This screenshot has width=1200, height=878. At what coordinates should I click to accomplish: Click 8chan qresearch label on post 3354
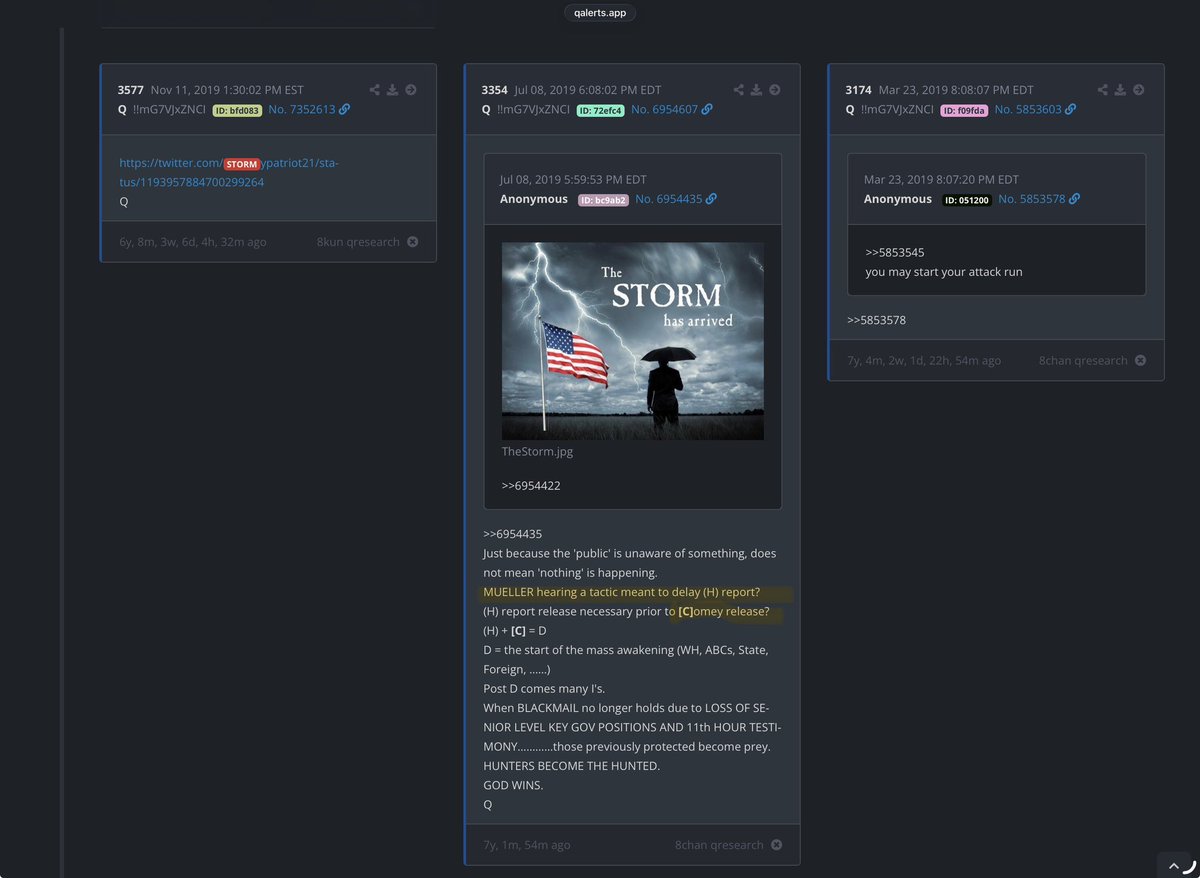[719, 845]
